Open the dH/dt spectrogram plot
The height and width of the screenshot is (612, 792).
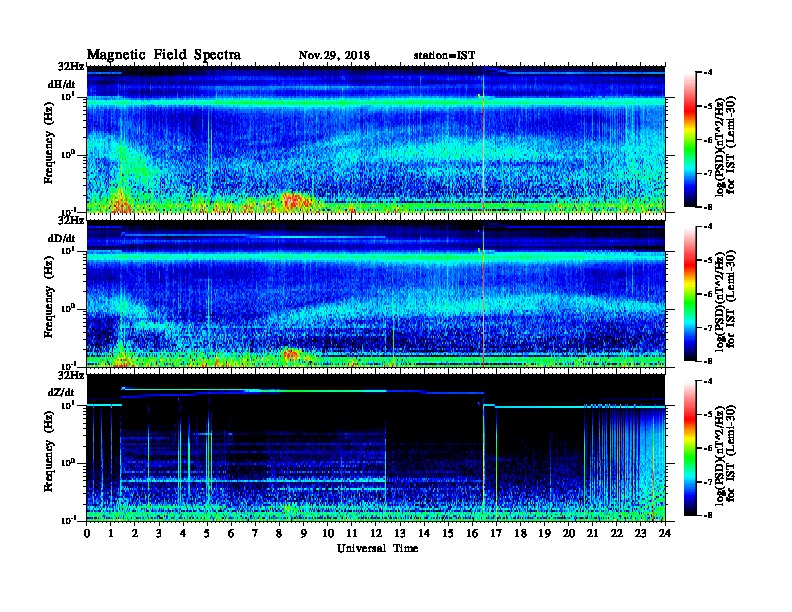[x=376, y=139]
